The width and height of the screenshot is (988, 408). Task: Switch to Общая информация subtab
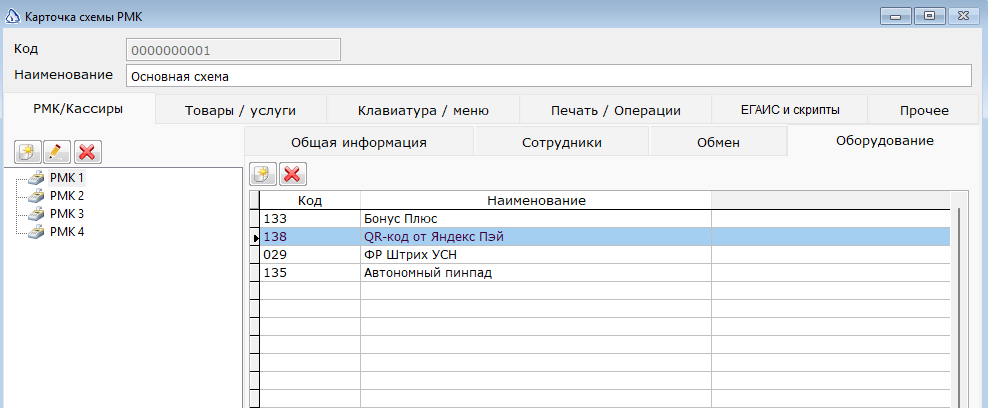pos(358,142)
